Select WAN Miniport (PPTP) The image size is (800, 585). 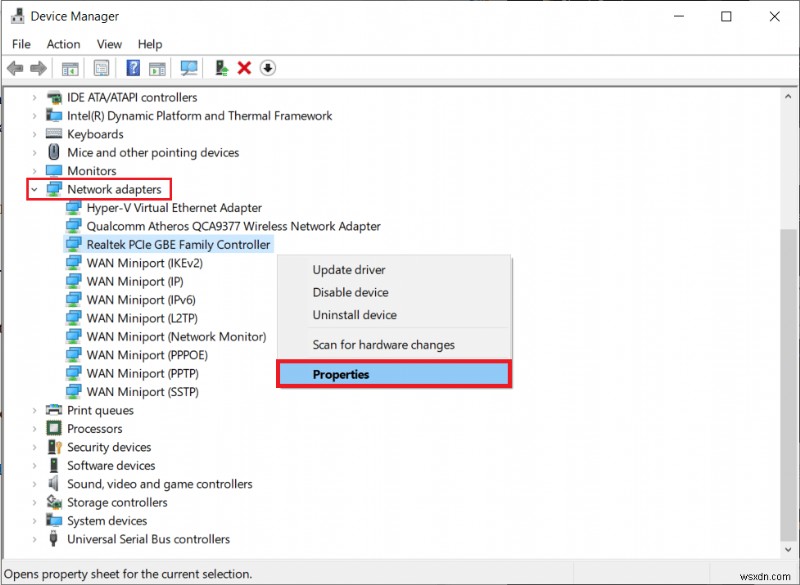click(x=142, y=373)
